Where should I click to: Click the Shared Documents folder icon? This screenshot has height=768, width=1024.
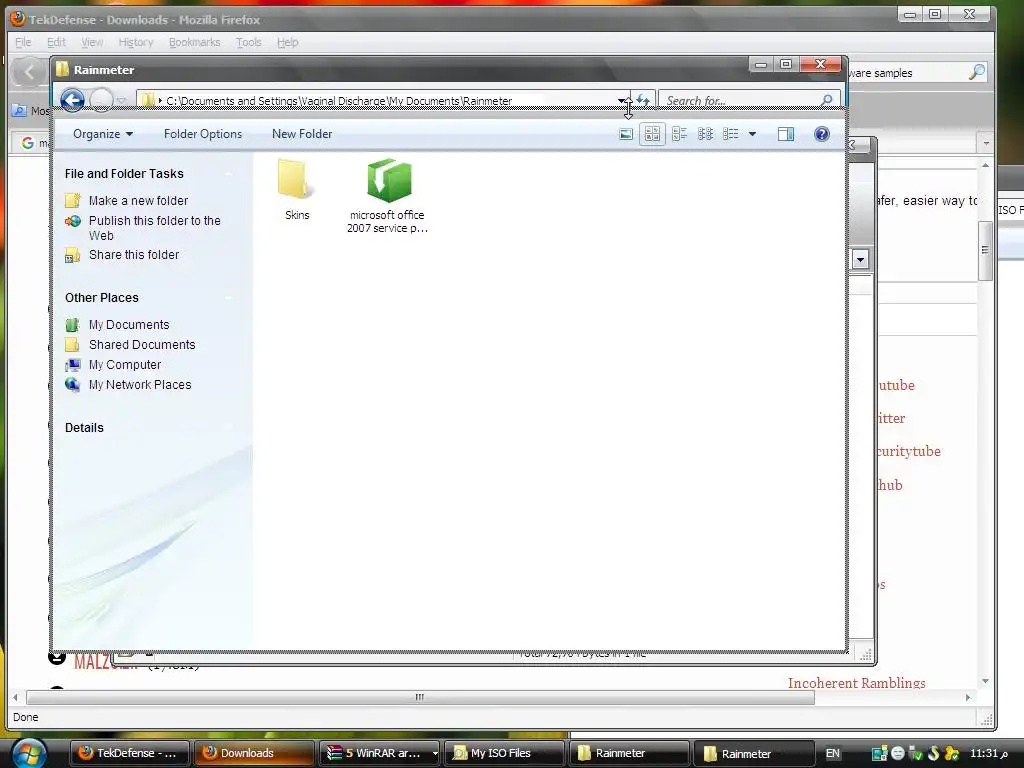click(72, 345)
